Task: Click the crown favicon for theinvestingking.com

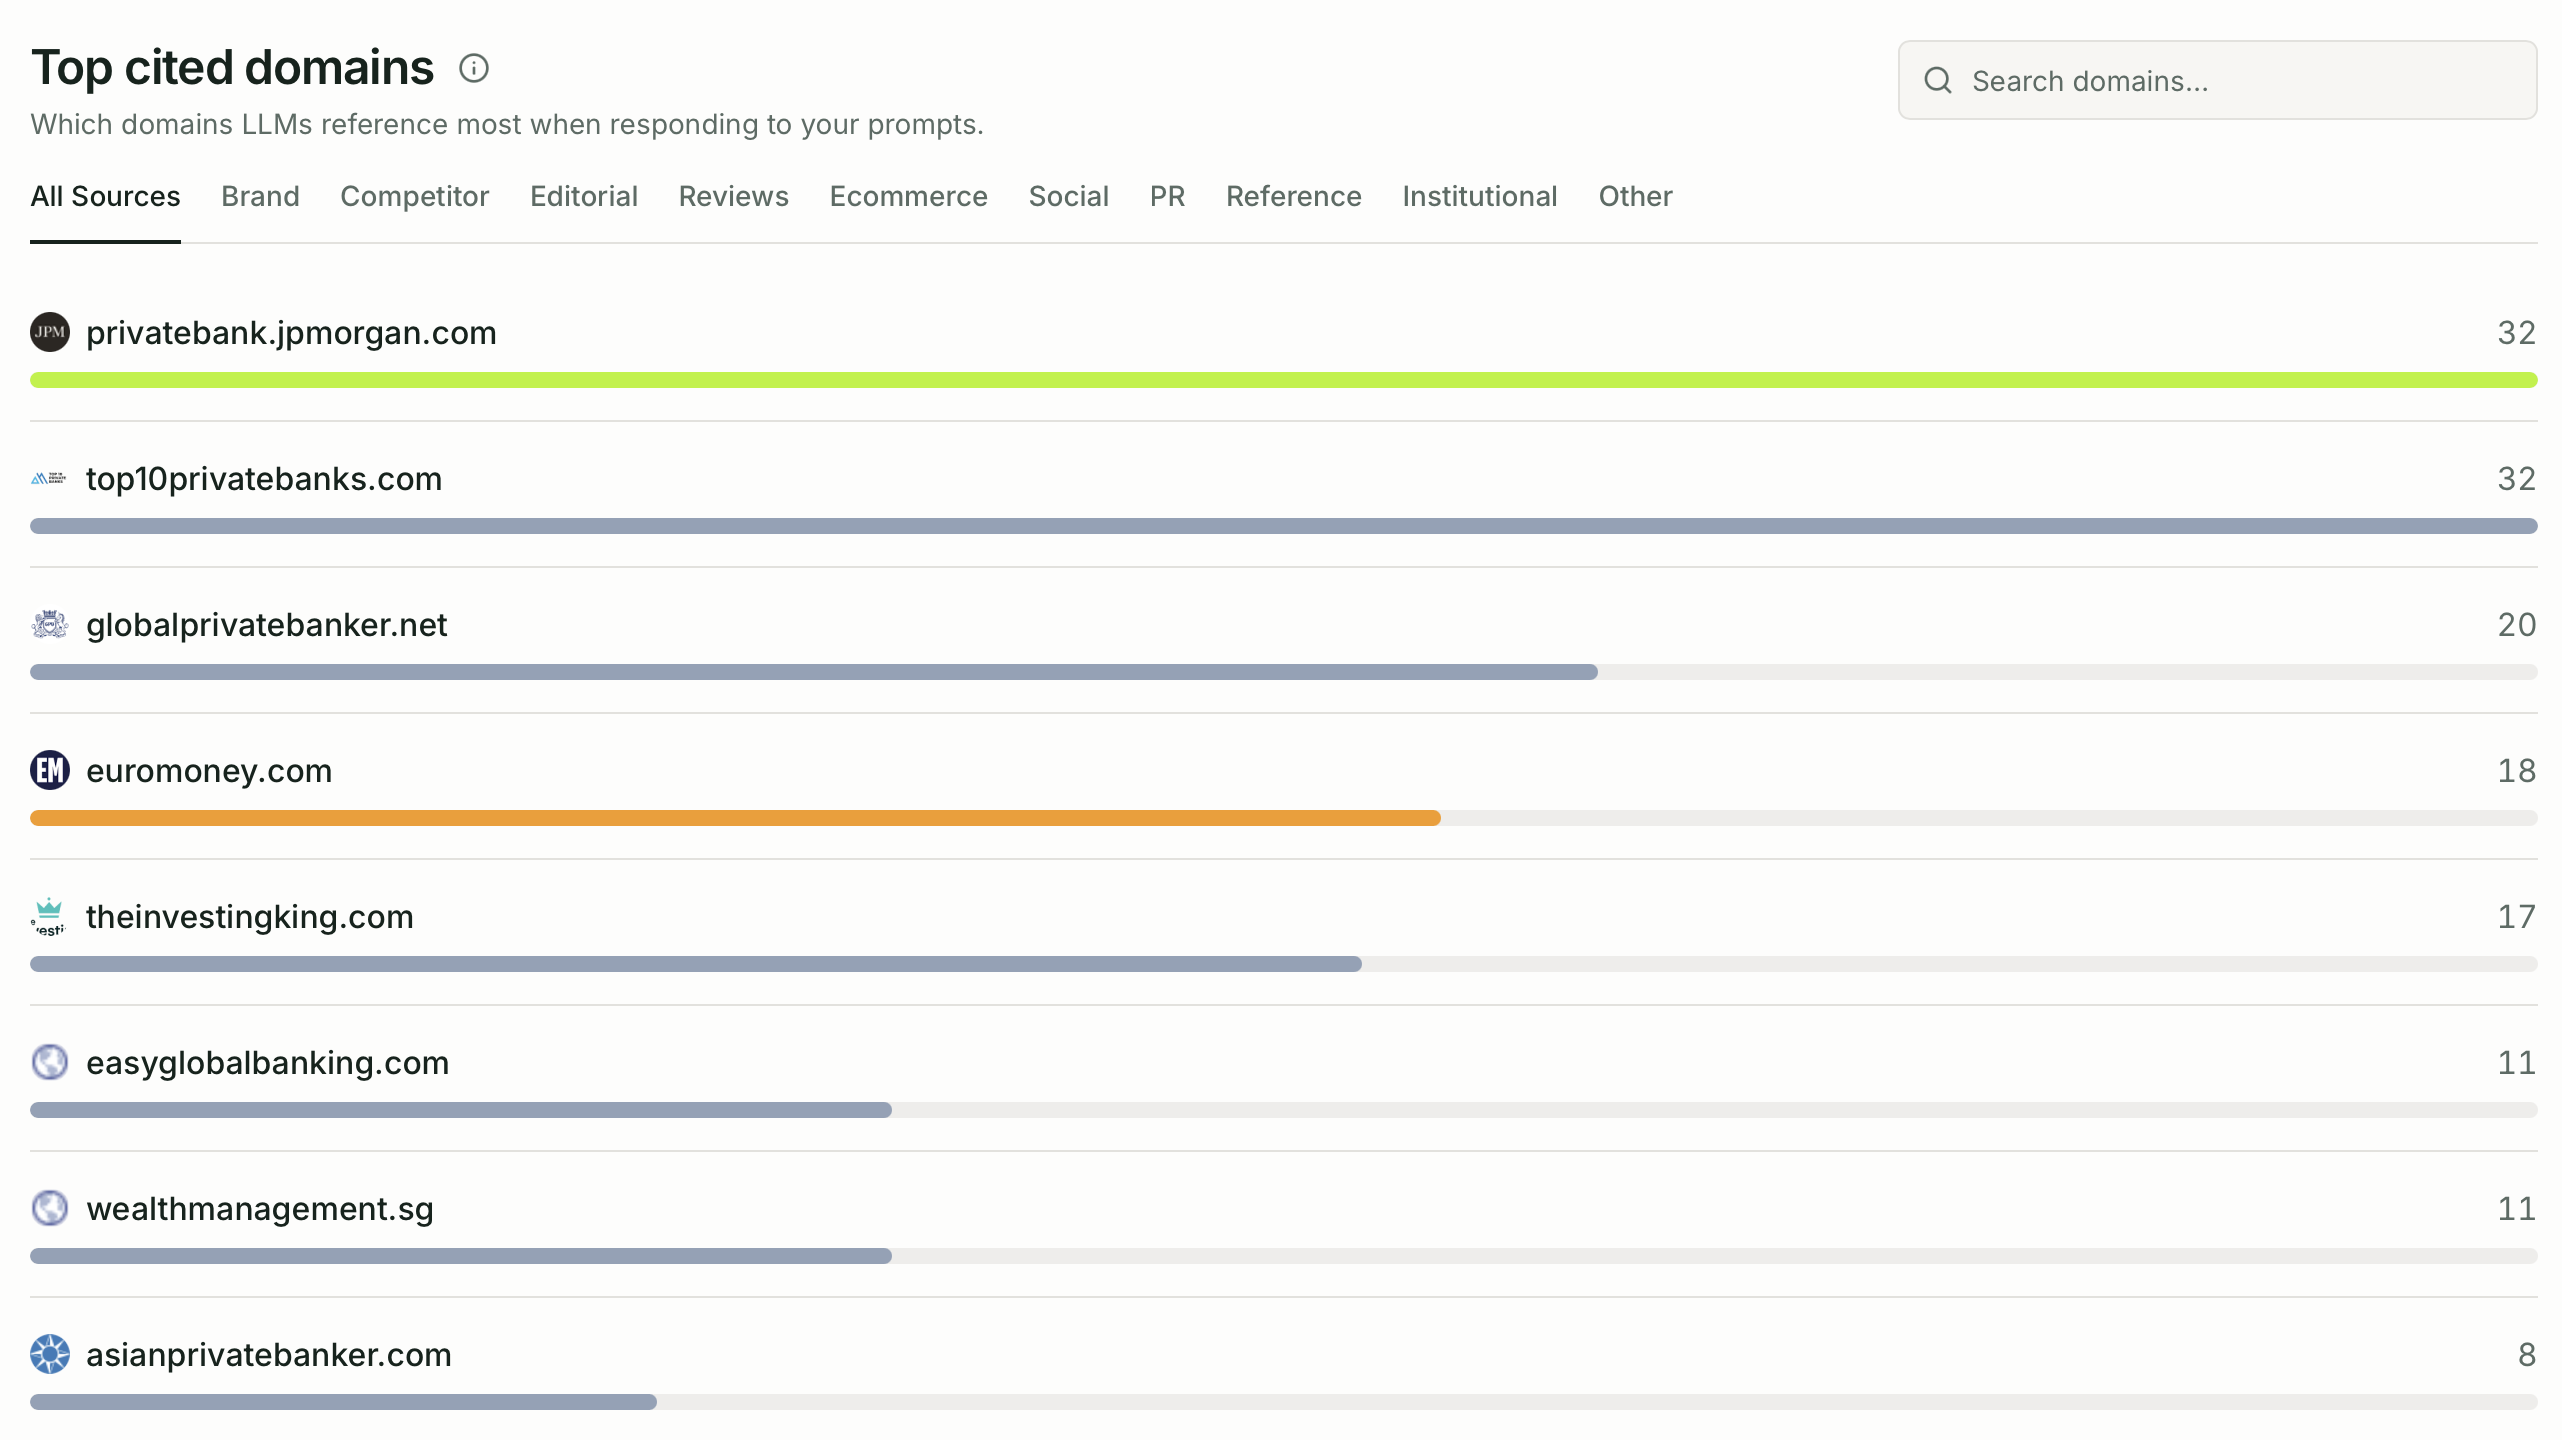Action: point(50,916)
